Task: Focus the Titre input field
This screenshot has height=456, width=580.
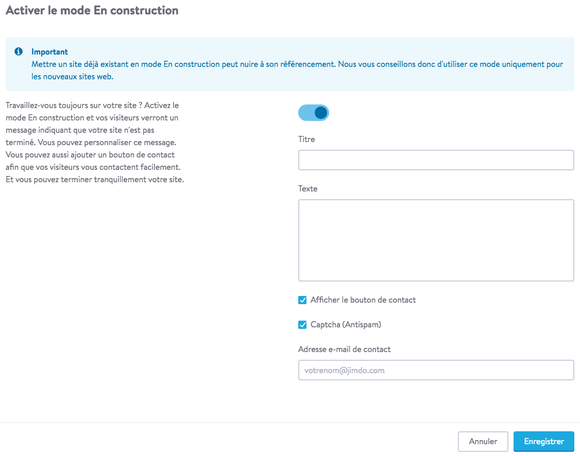Action: tap(436, 160)
